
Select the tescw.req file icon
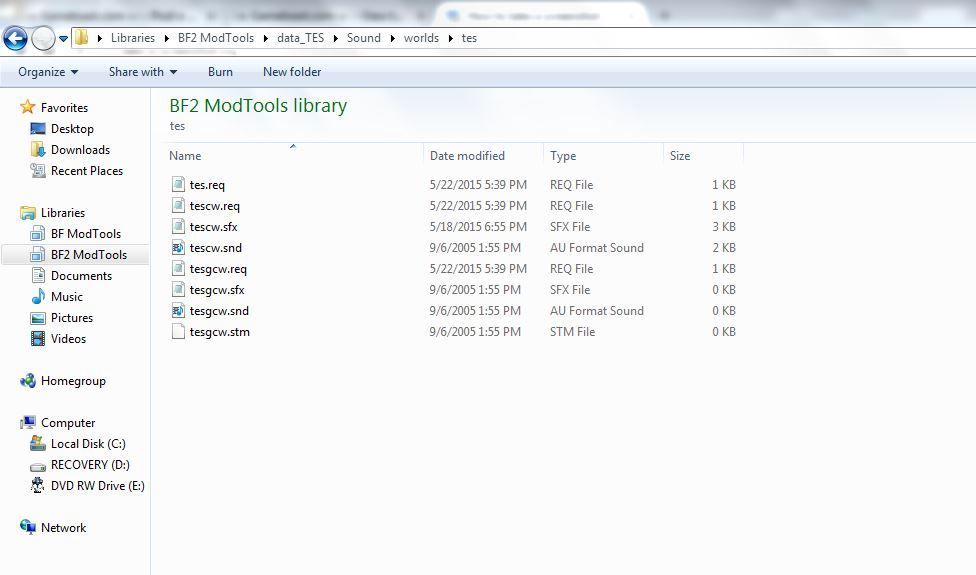(178, 205)
